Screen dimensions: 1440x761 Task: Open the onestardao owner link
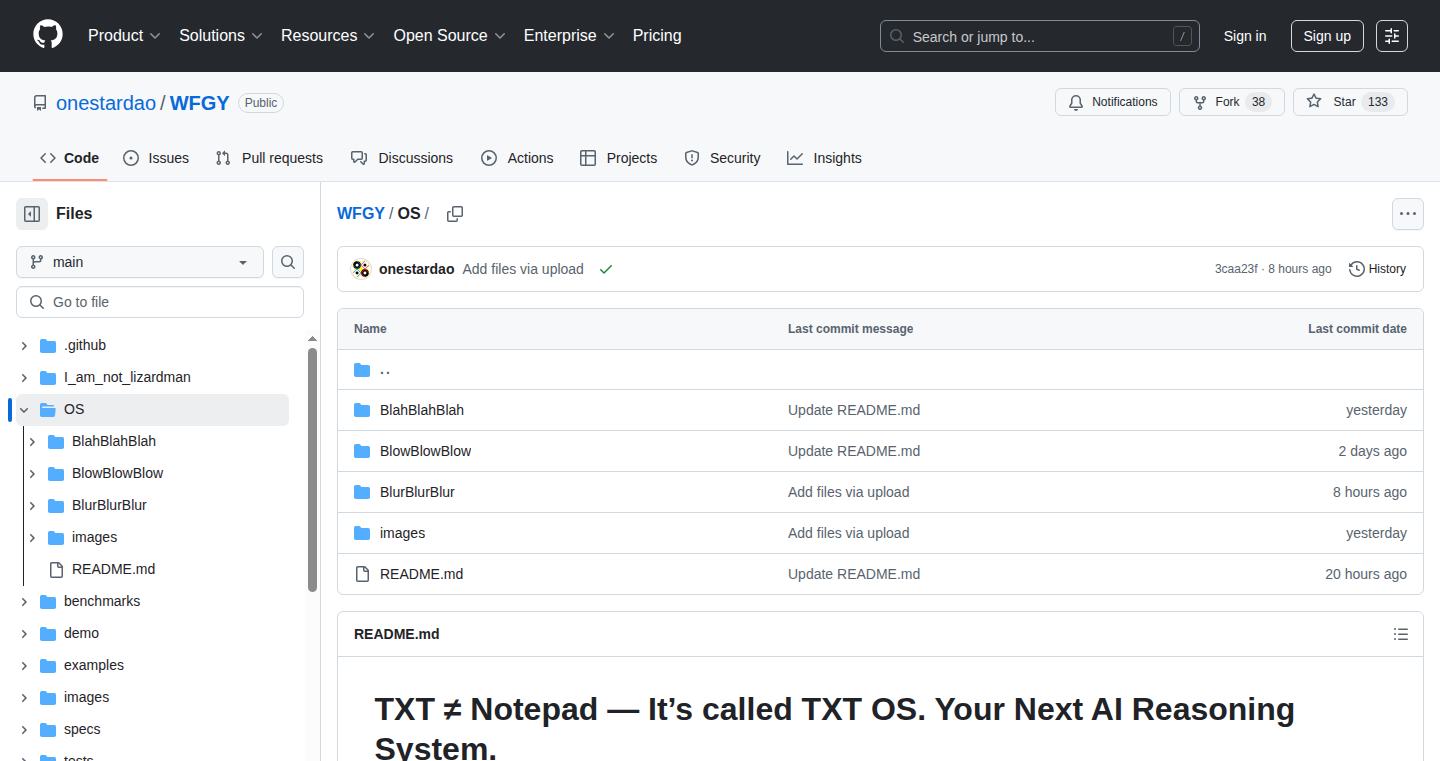(x=106, y=103)
